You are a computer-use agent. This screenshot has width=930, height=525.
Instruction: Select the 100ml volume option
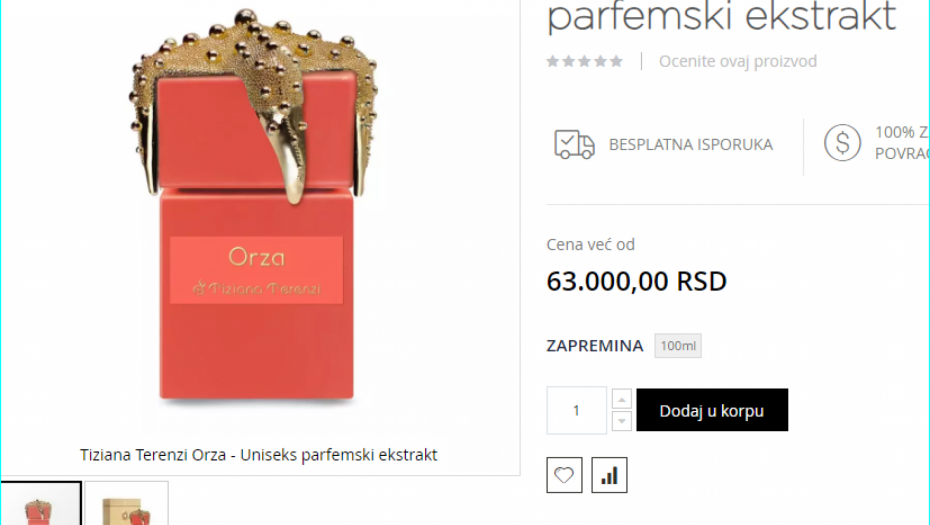(678, 346)
